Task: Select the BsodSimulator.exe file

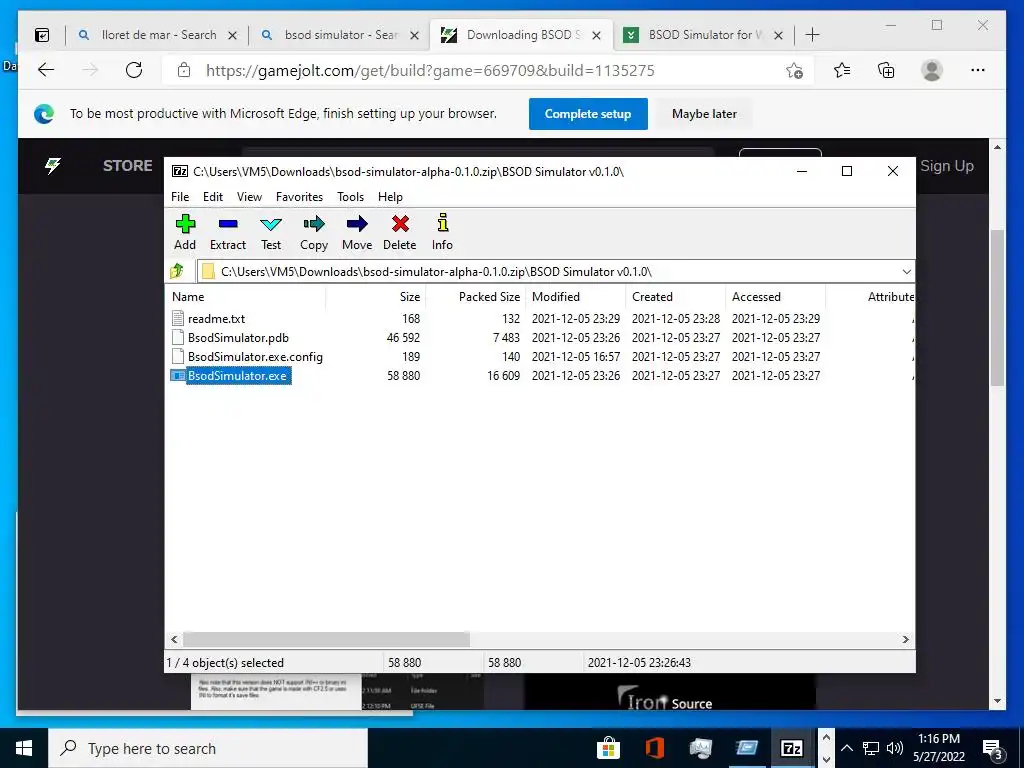Action: click(237, 376)
